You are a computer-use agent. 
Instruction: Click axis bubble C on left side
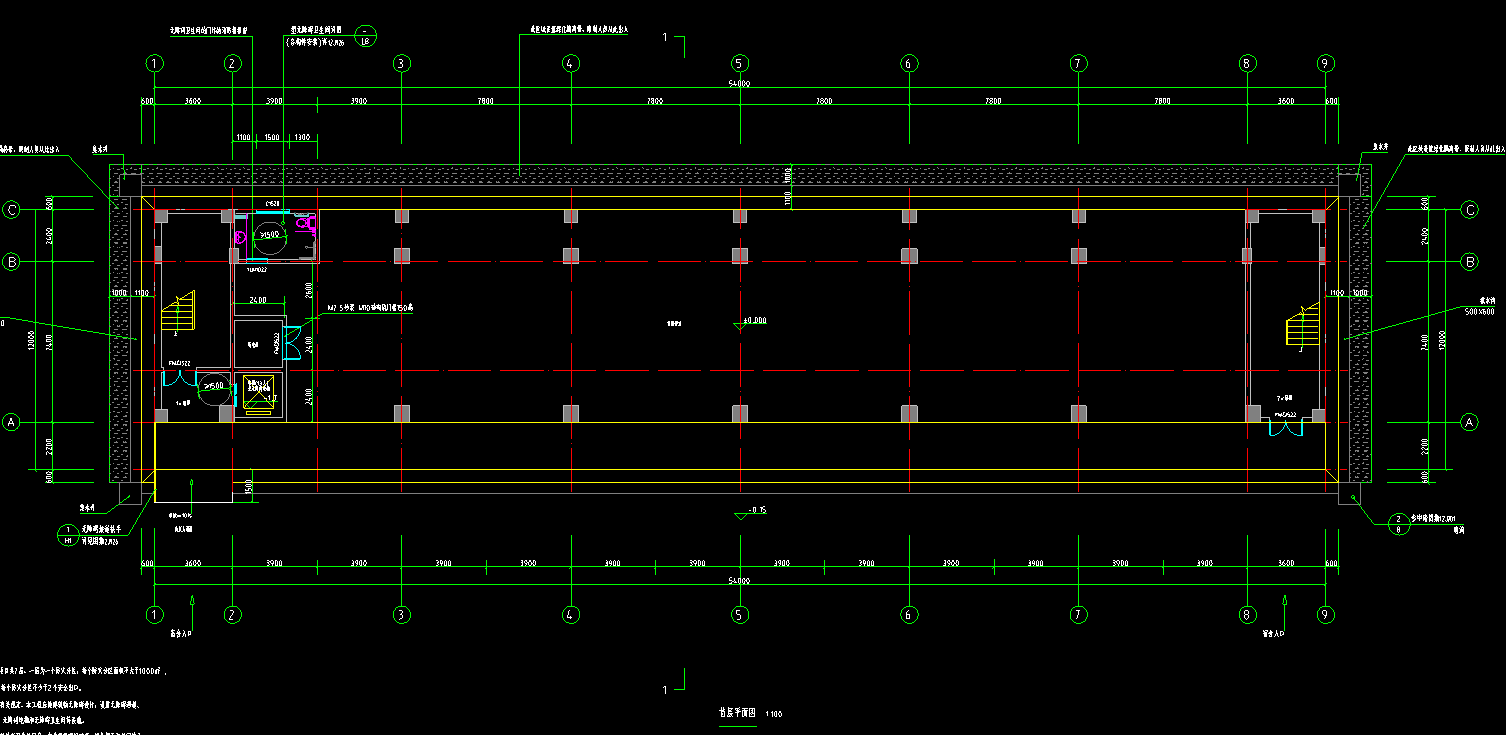[12, 210]
